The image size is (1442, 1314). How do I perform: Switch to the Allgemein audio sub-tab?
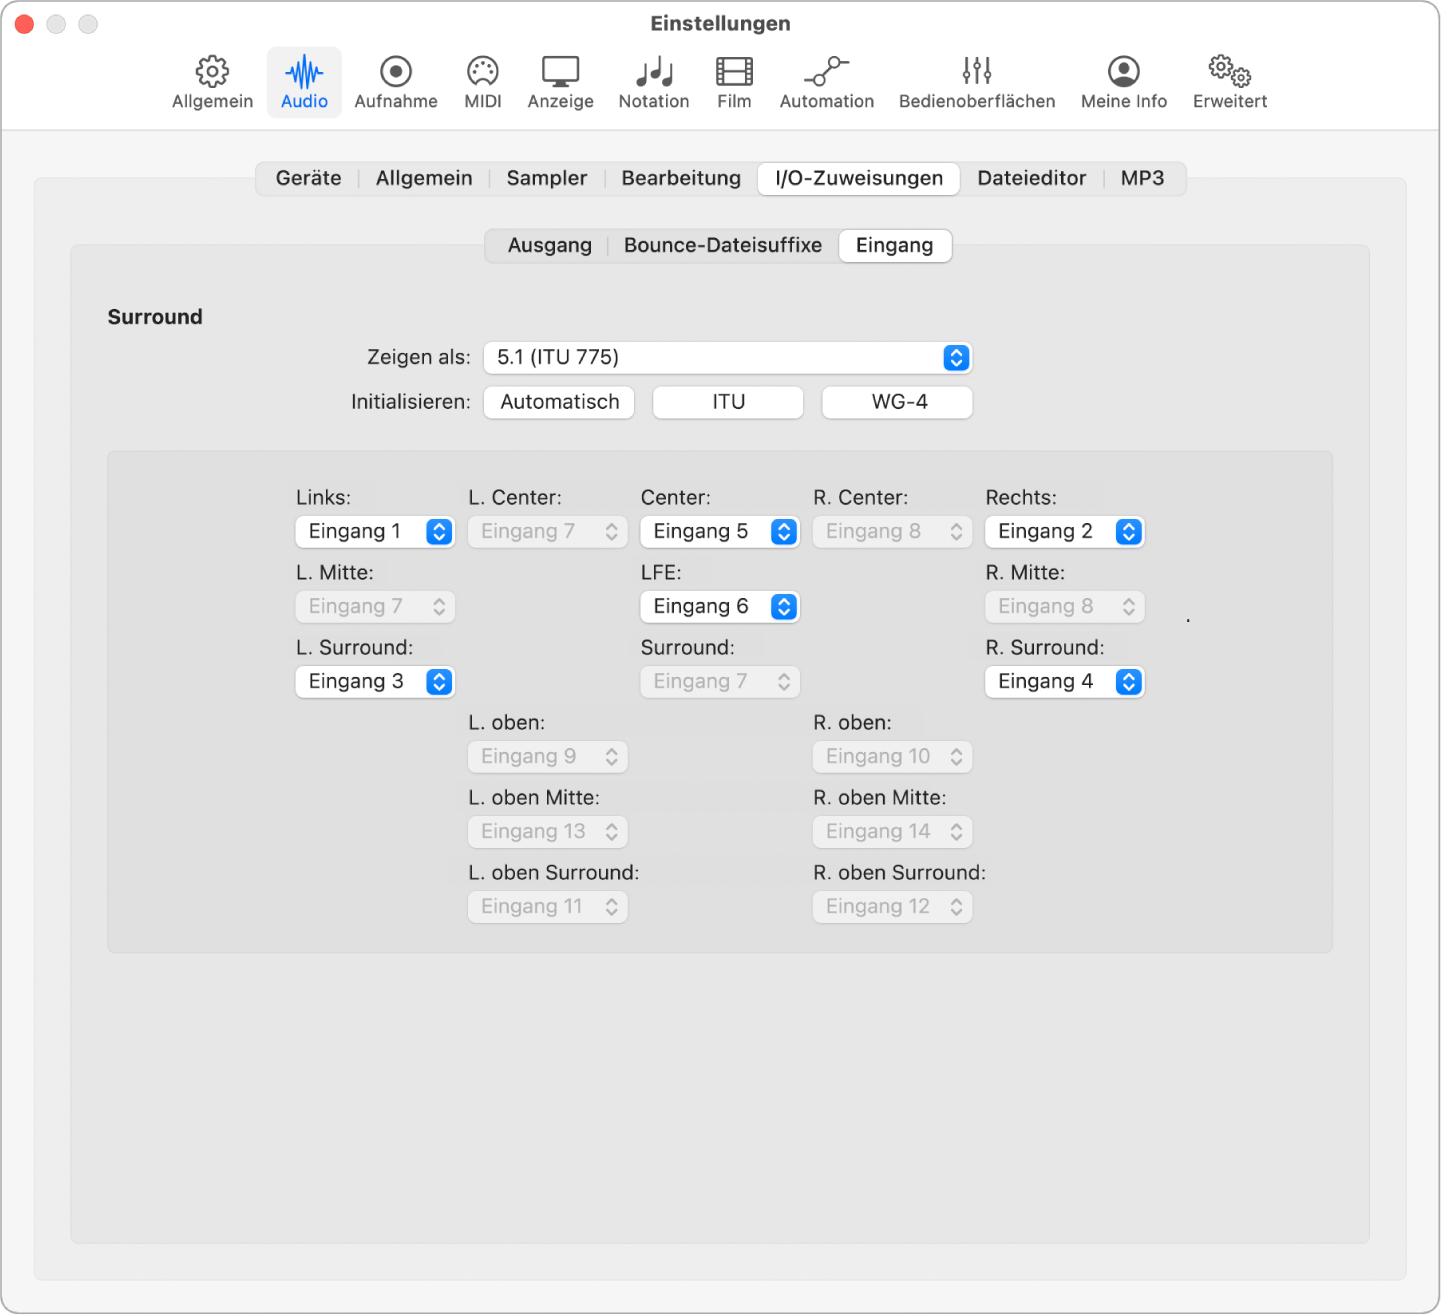(424, 178)
